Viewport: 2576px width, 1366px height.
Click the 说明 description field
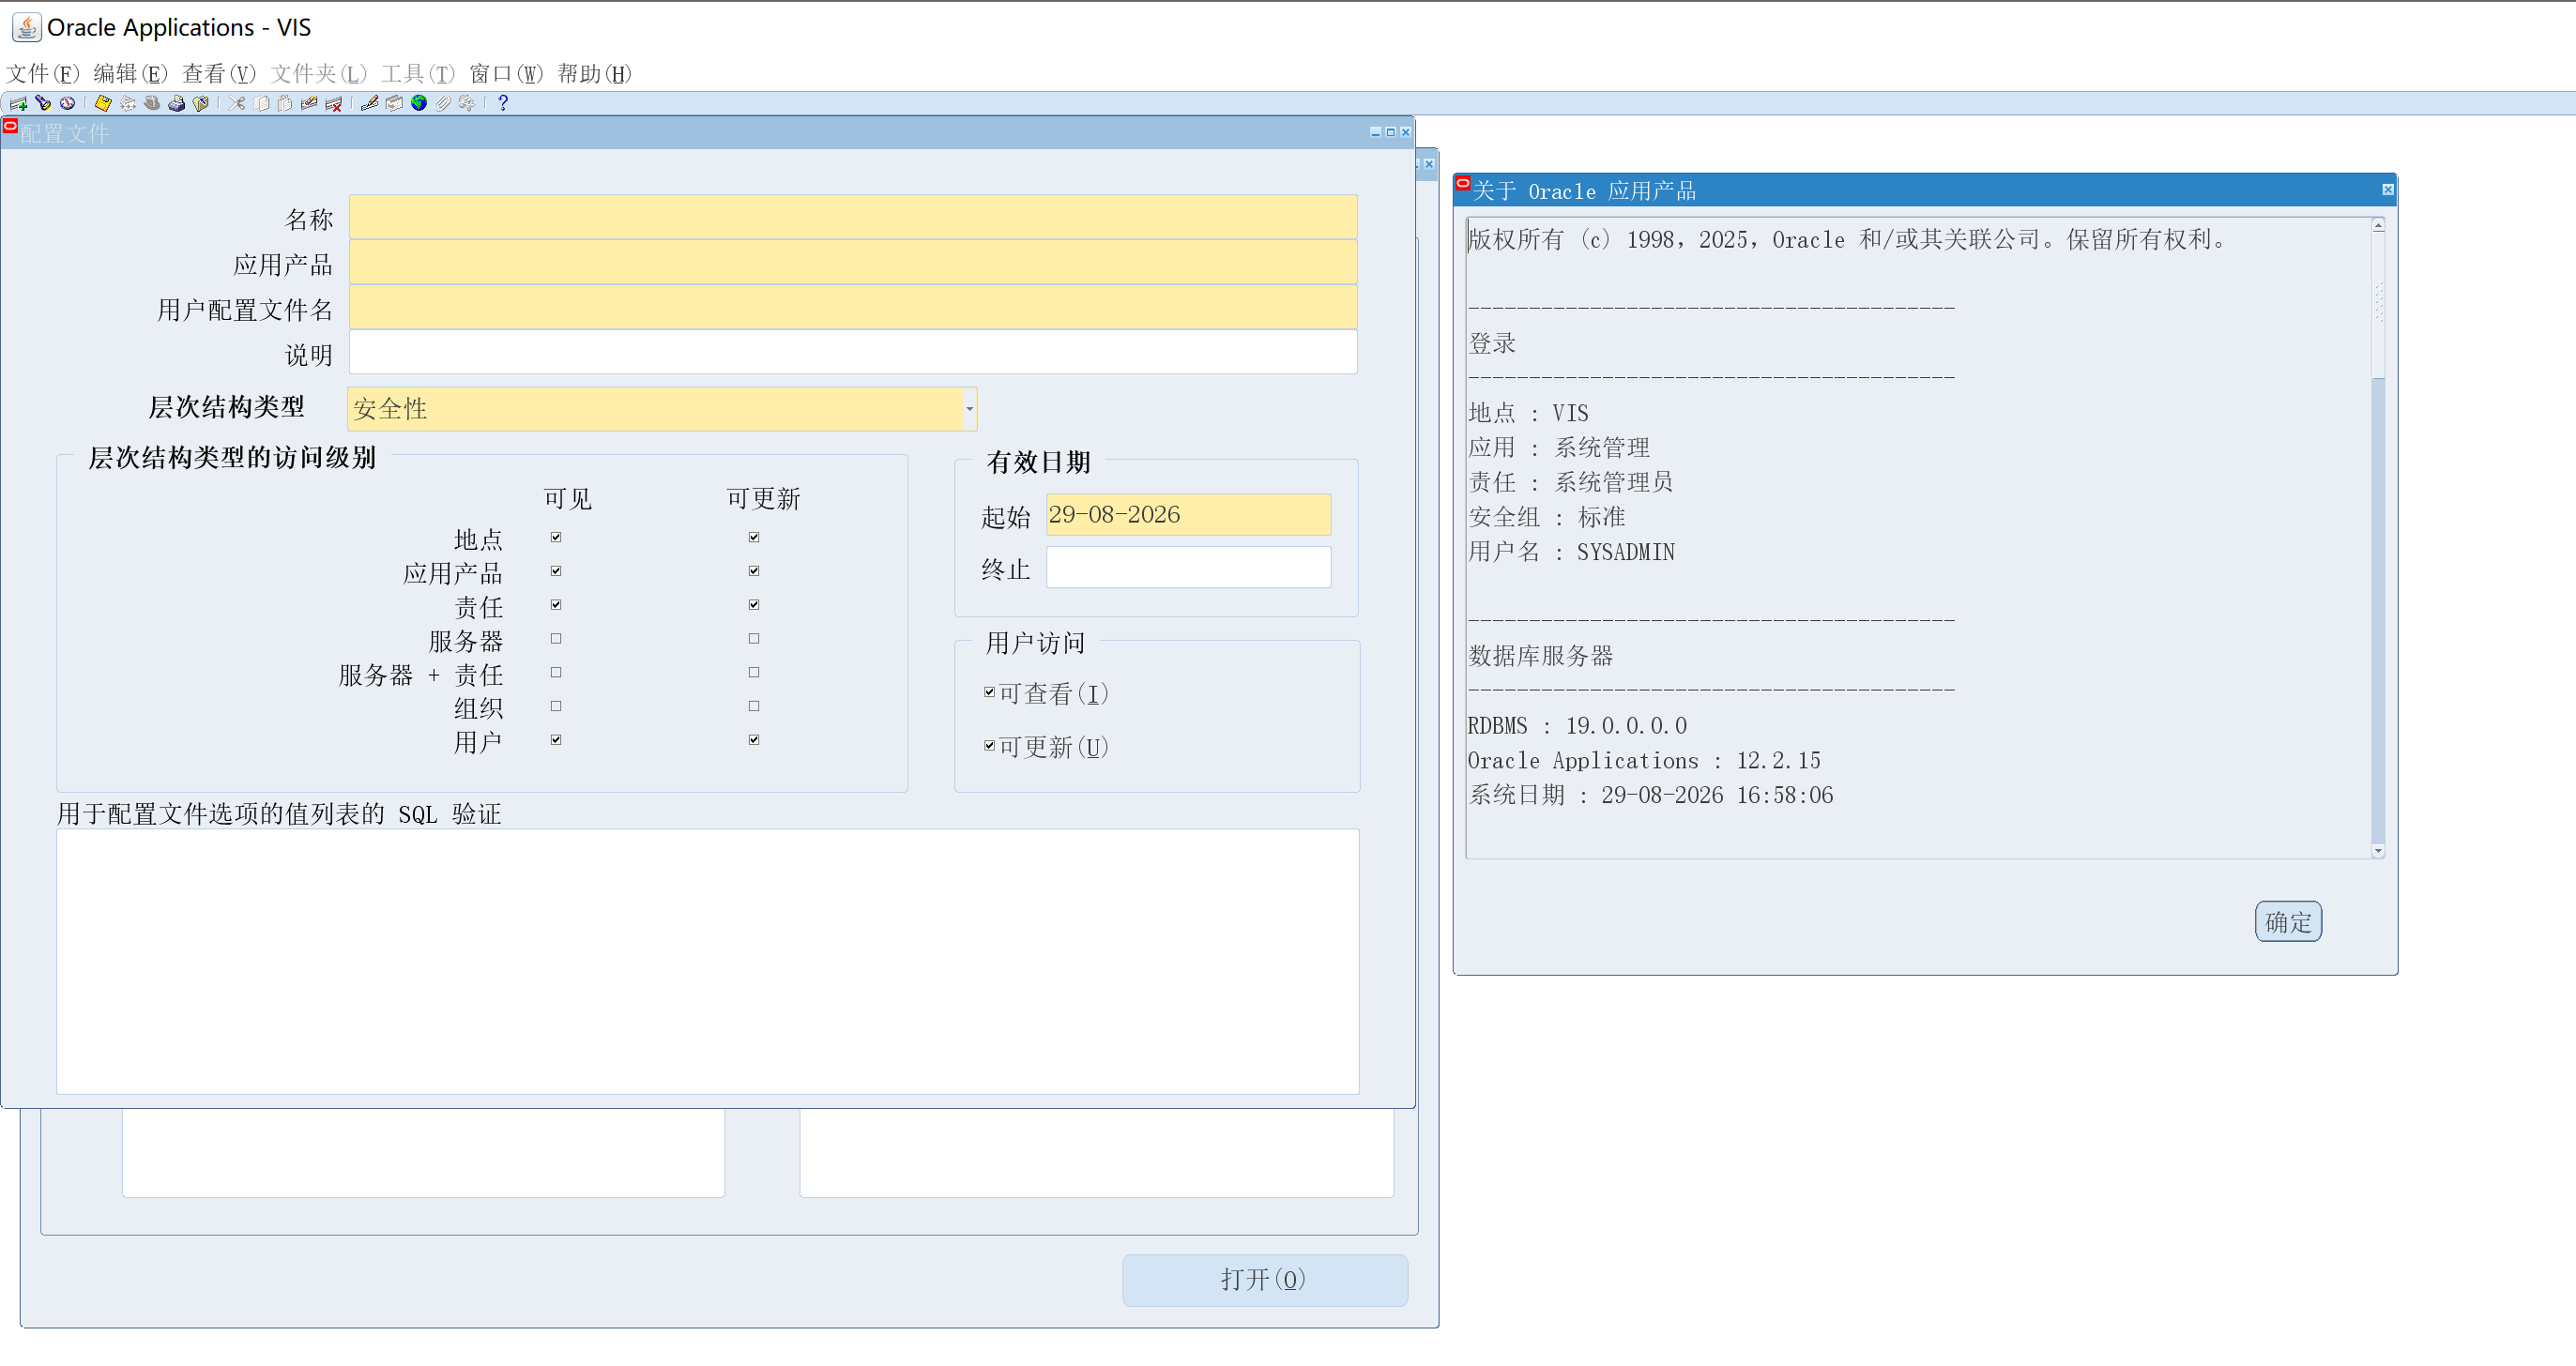853,352
